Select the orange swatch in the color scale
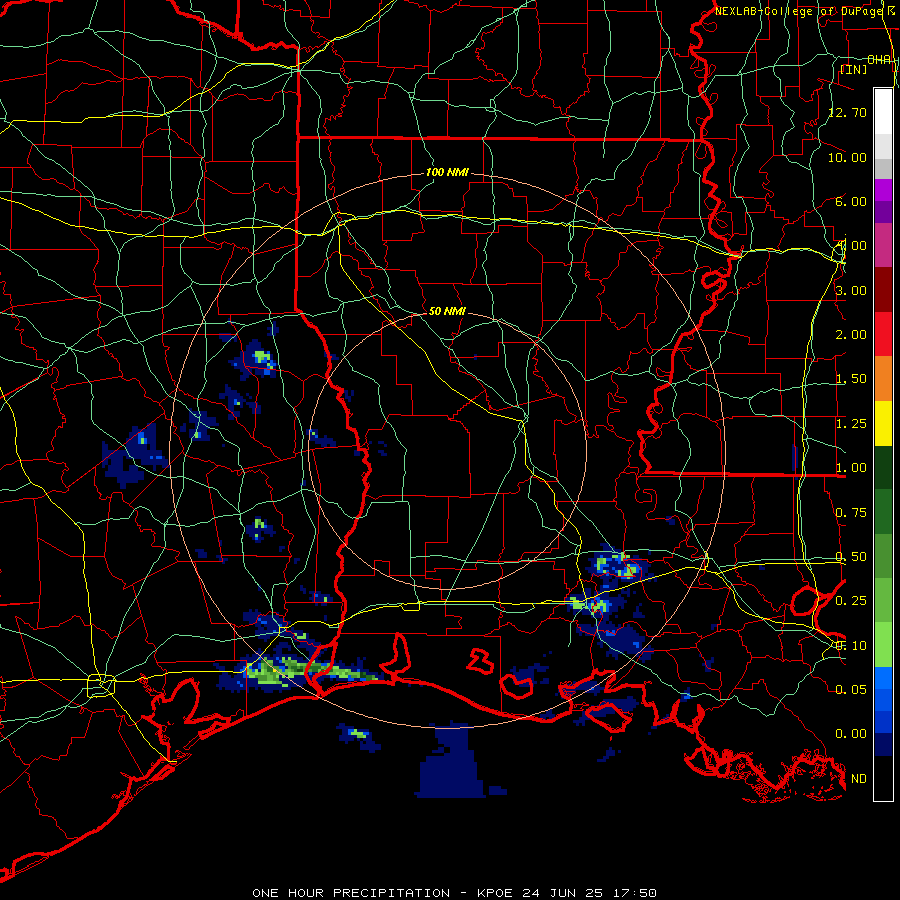900x900 pixels. click(x=883, y=378)
